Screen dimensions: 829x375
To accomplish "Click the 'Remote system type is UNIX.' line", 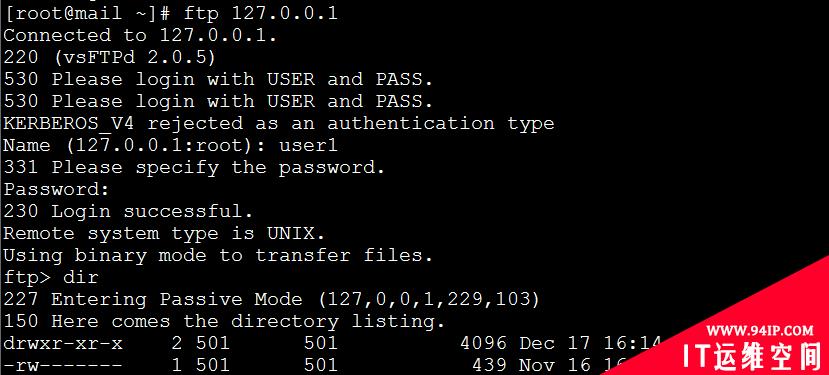I will click(164, 233).
